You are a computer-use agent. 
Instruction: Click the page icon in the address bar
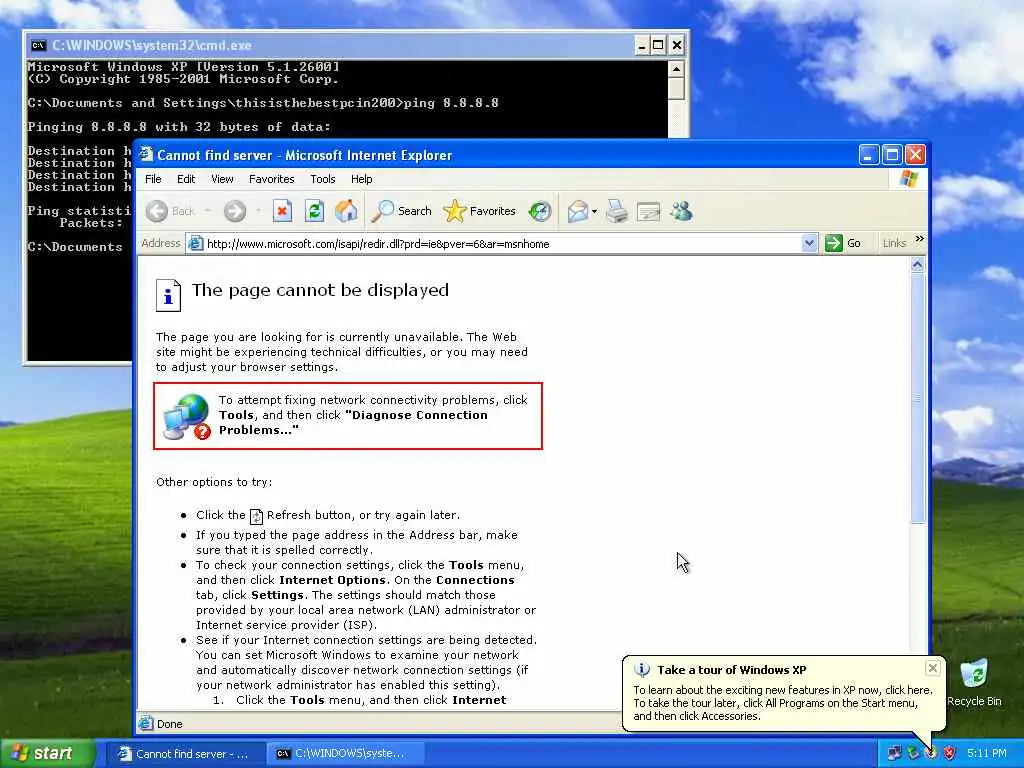[x=195, y=244]
